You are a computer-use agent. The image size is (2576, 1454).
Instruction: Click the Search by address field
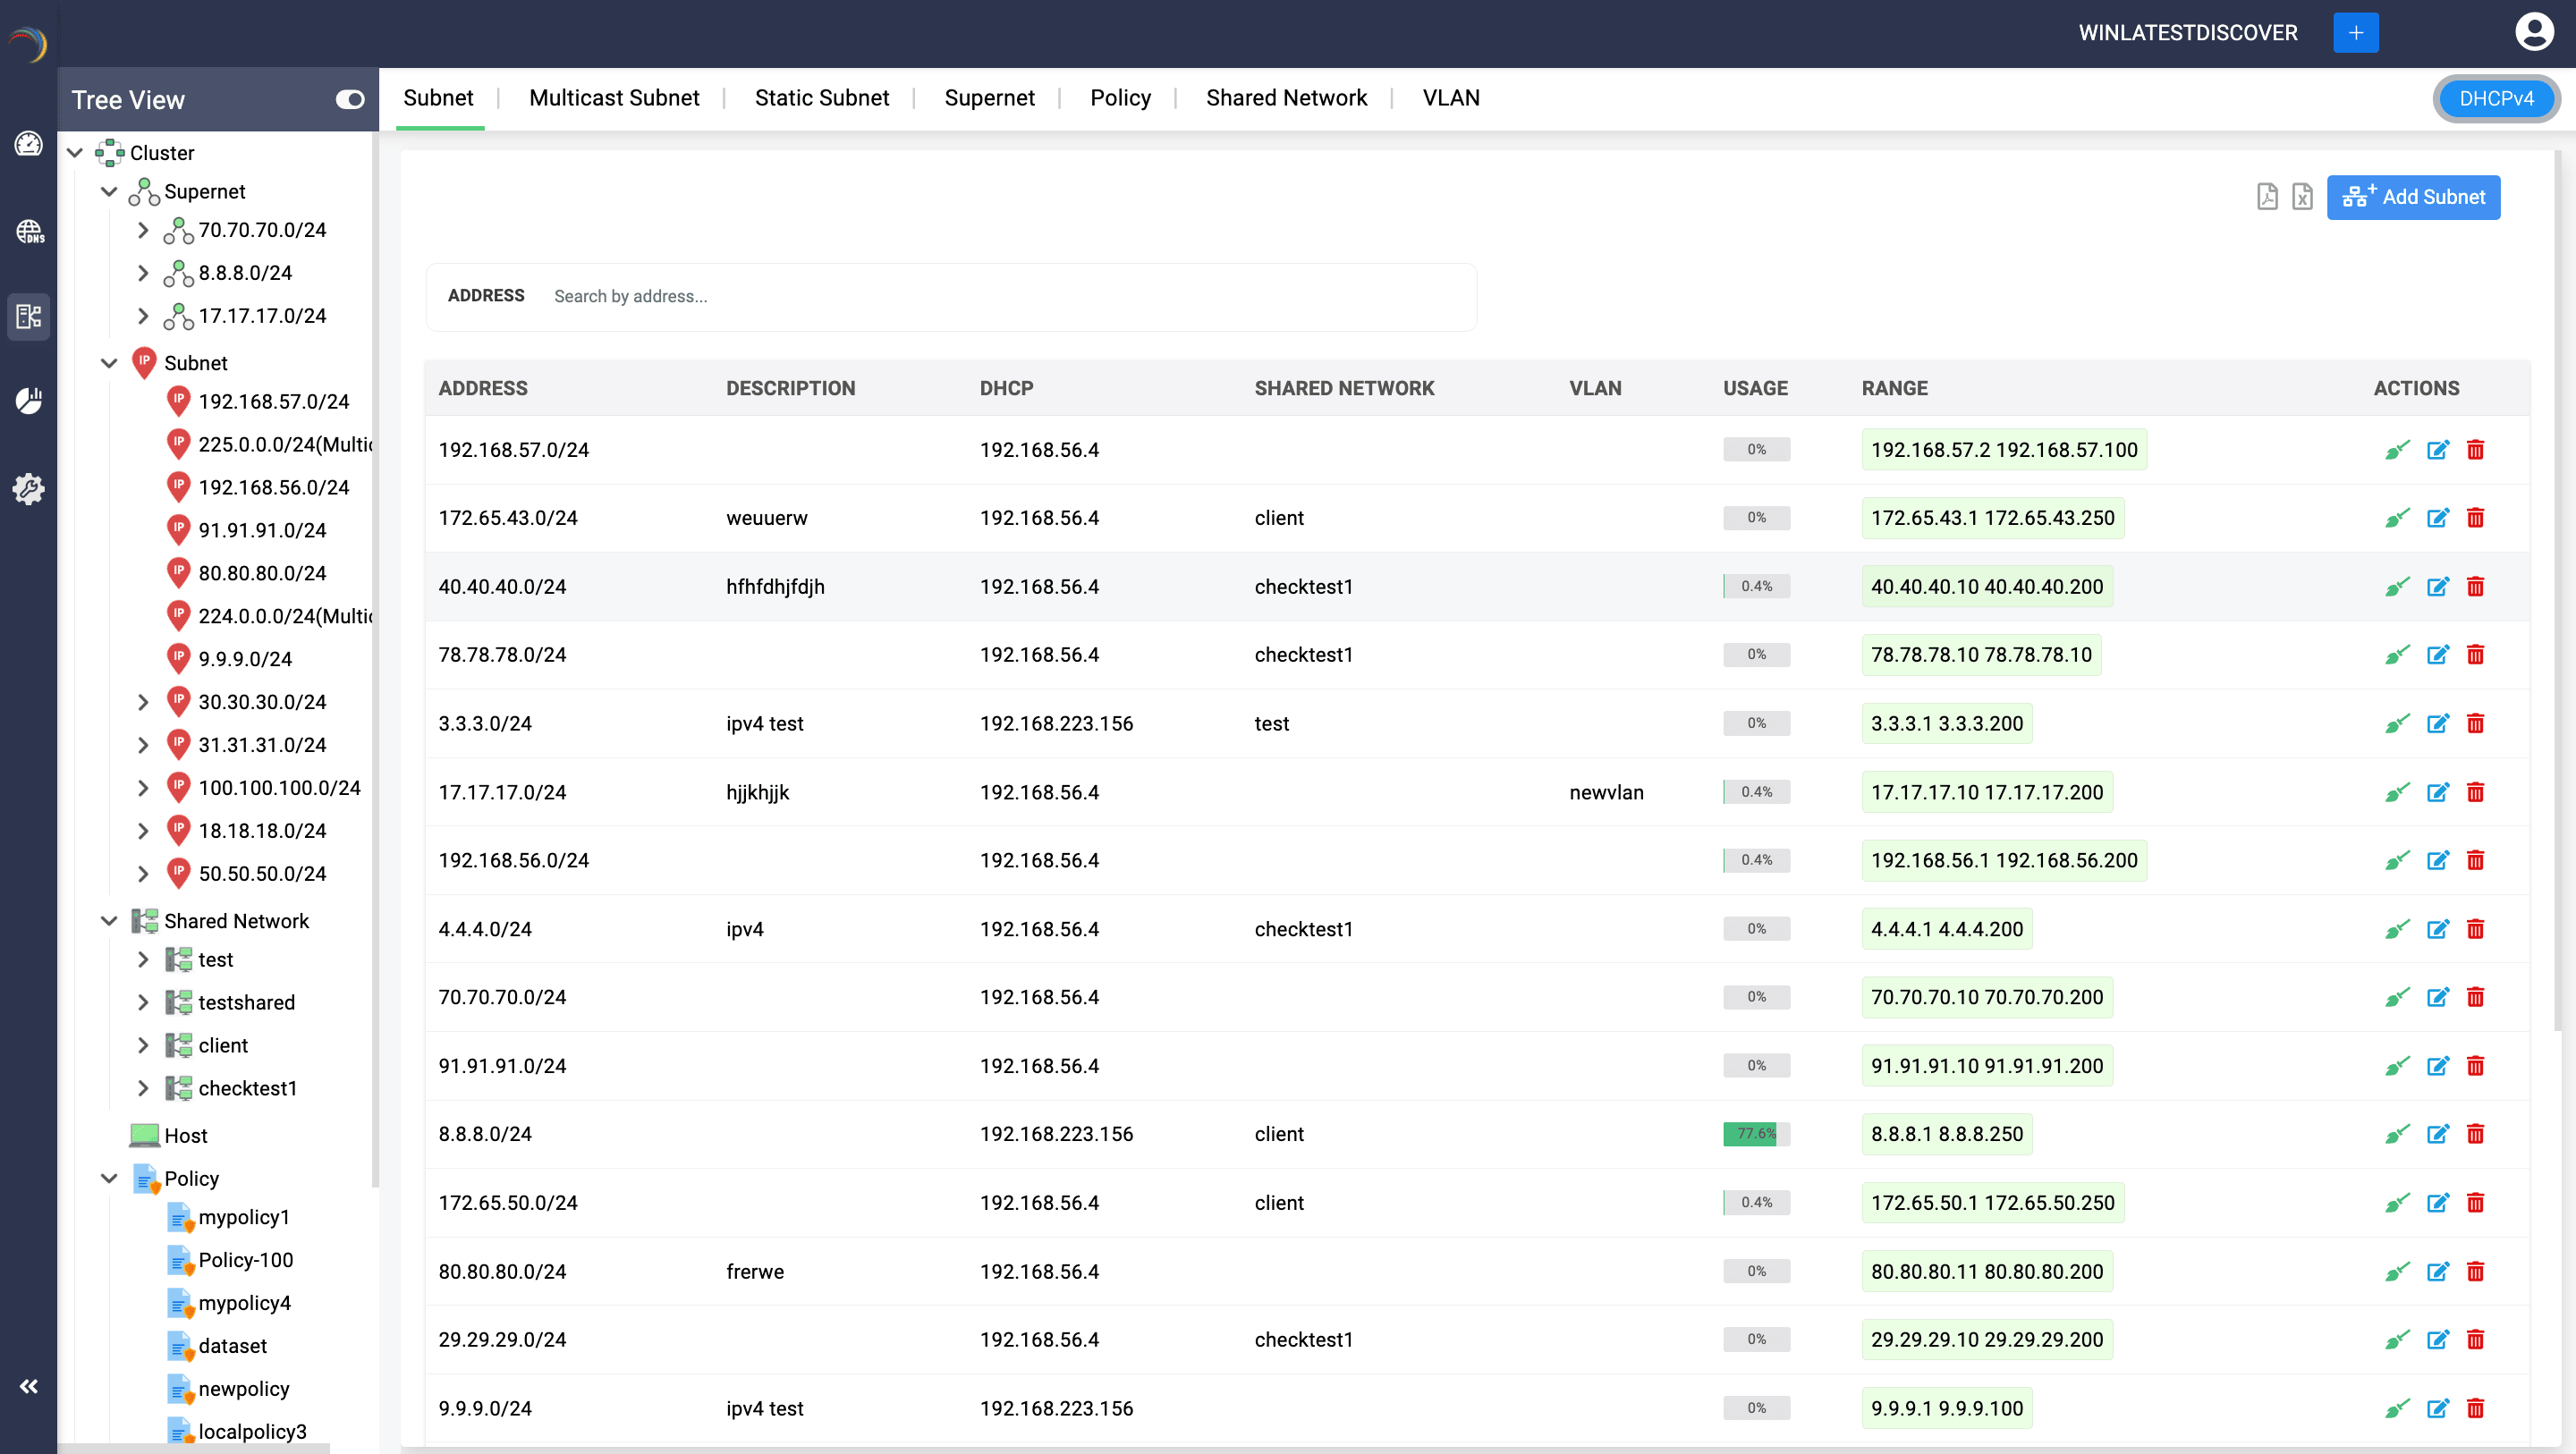tap(1000, 296)
